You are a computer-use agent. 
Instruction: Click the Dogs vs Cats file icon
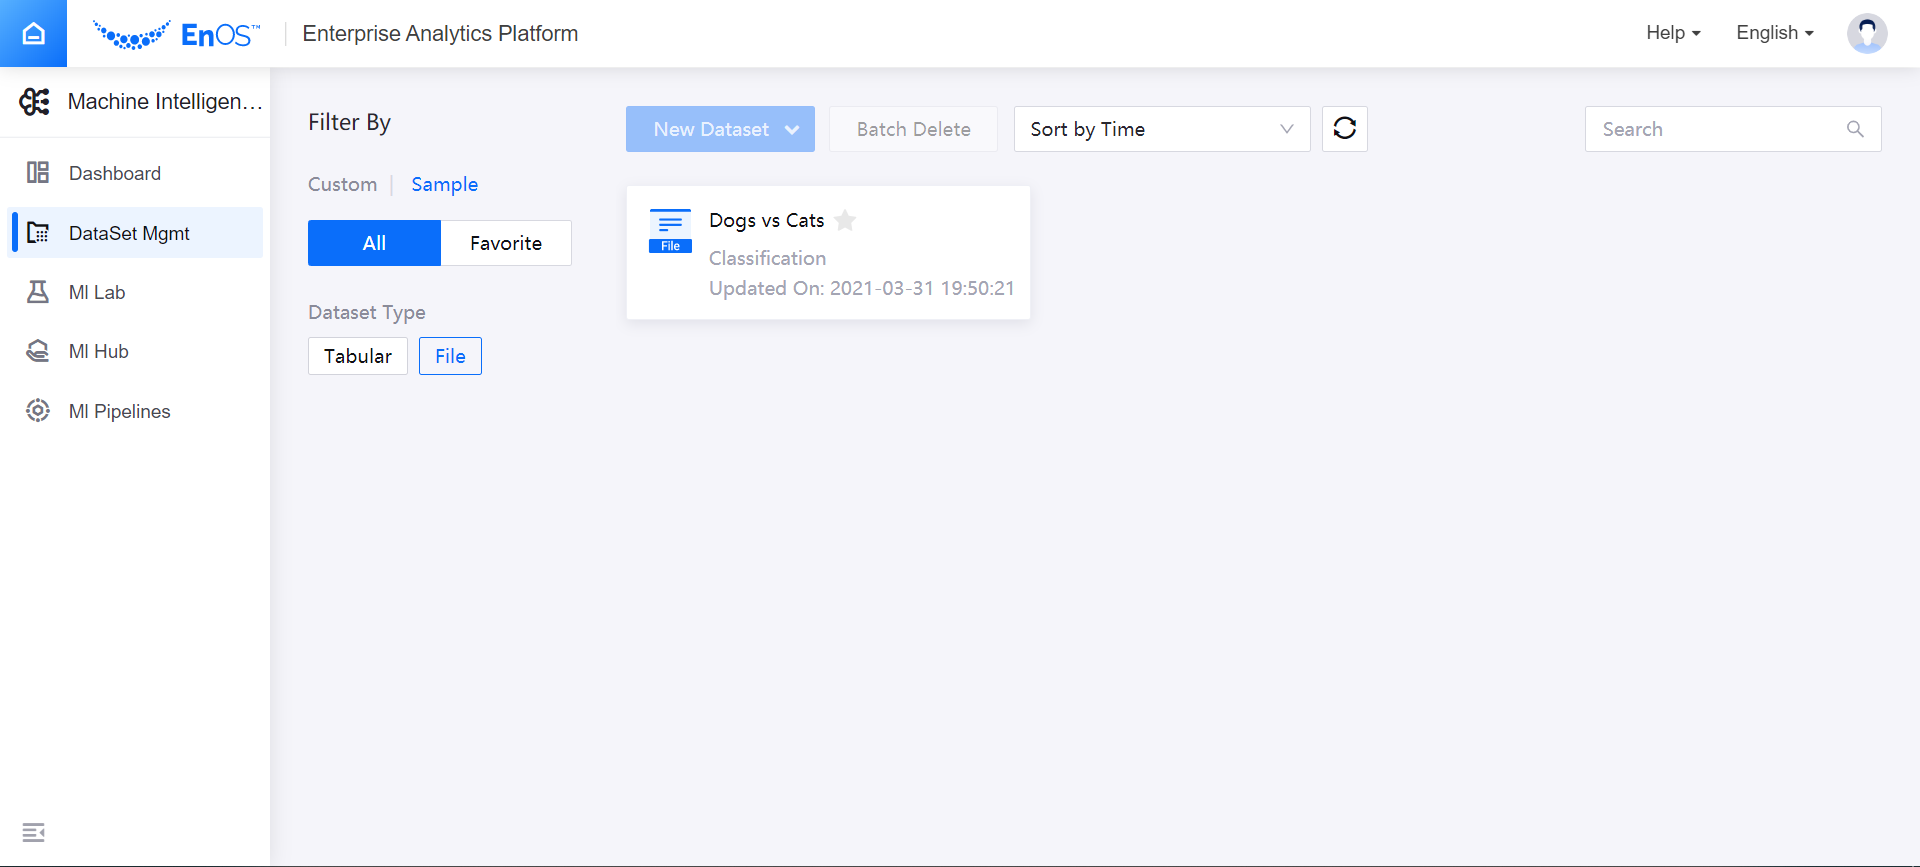[x=670, y=231]
